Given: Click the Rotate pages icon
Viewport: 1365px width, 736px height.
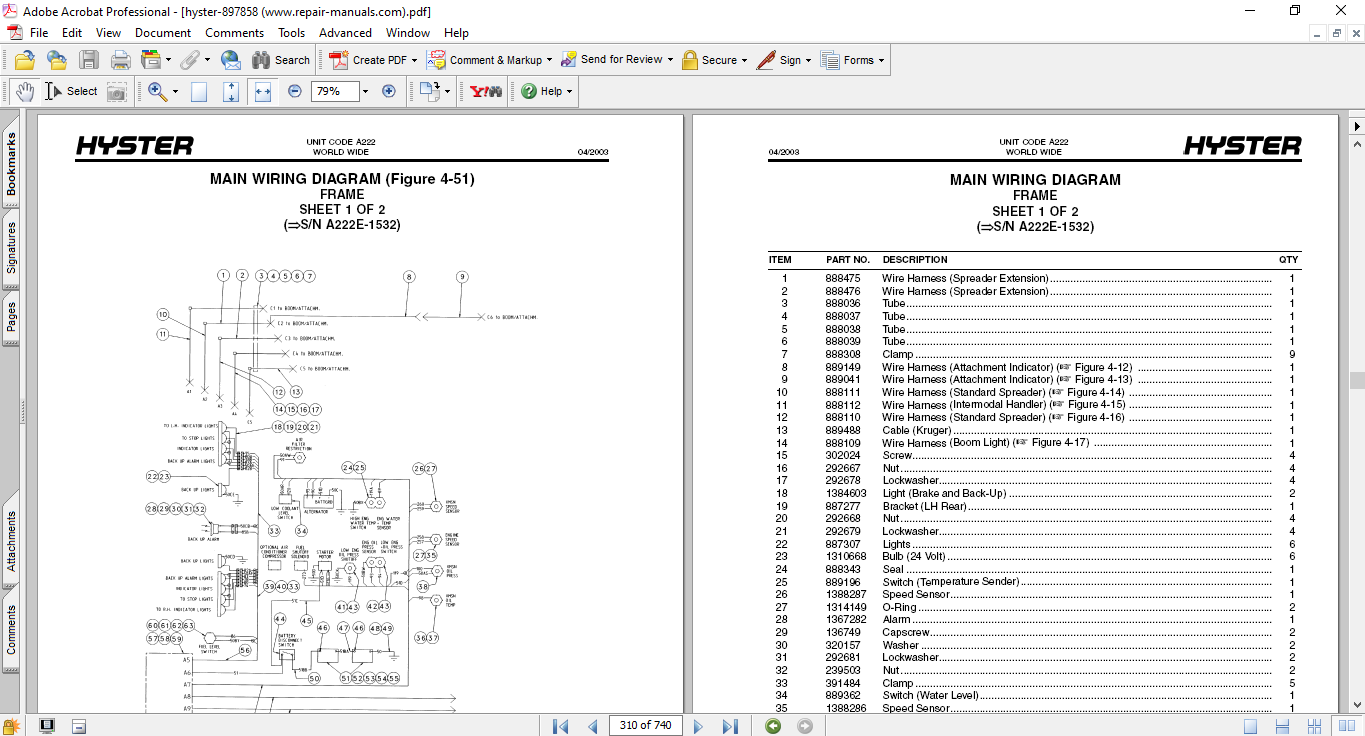Looking at the screenshot, I should pyautogui.click(x=429, y=91).
